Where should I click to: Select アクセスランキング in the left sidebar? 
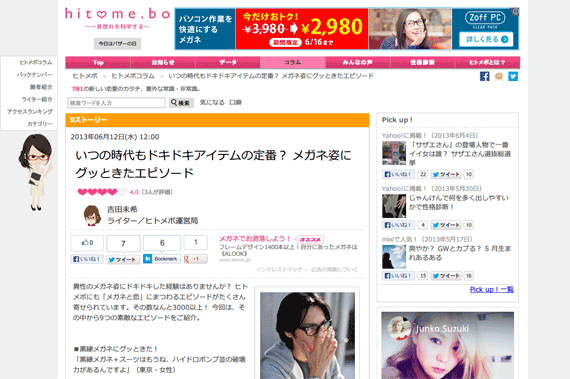[30, 112]
